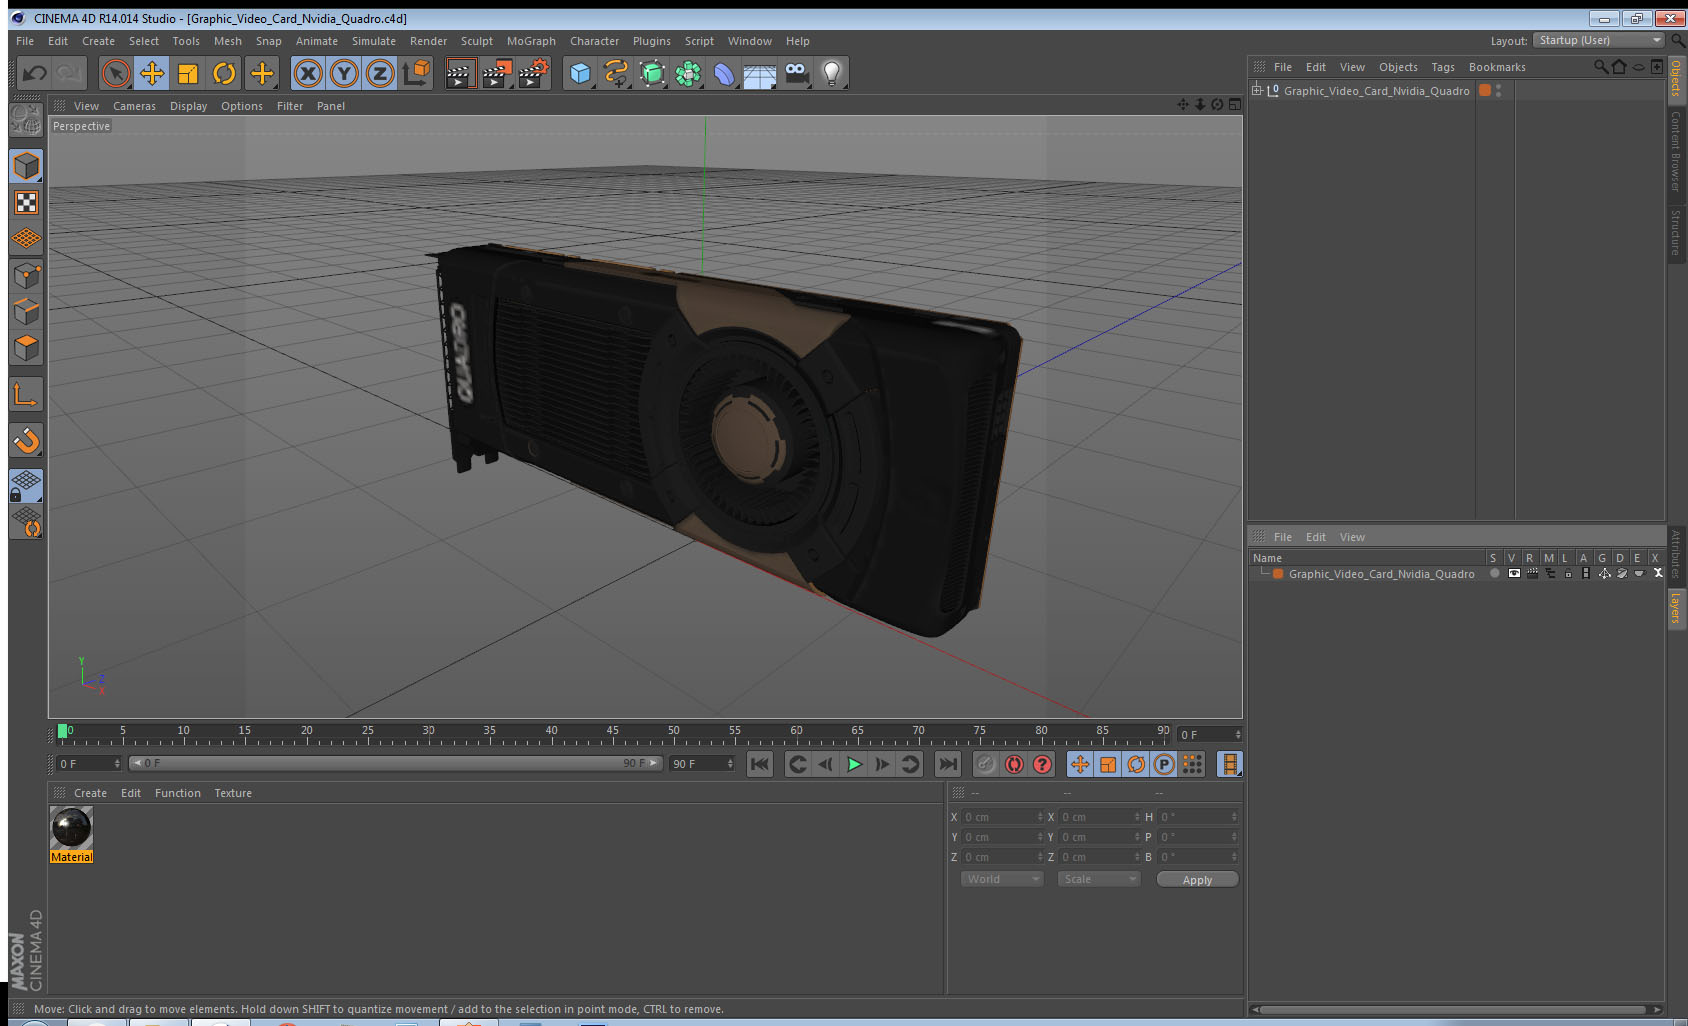This screenshot has width=1688, height=1026.
Task: Switch to the Structure side tab
Action: [x=1675, y=232]
